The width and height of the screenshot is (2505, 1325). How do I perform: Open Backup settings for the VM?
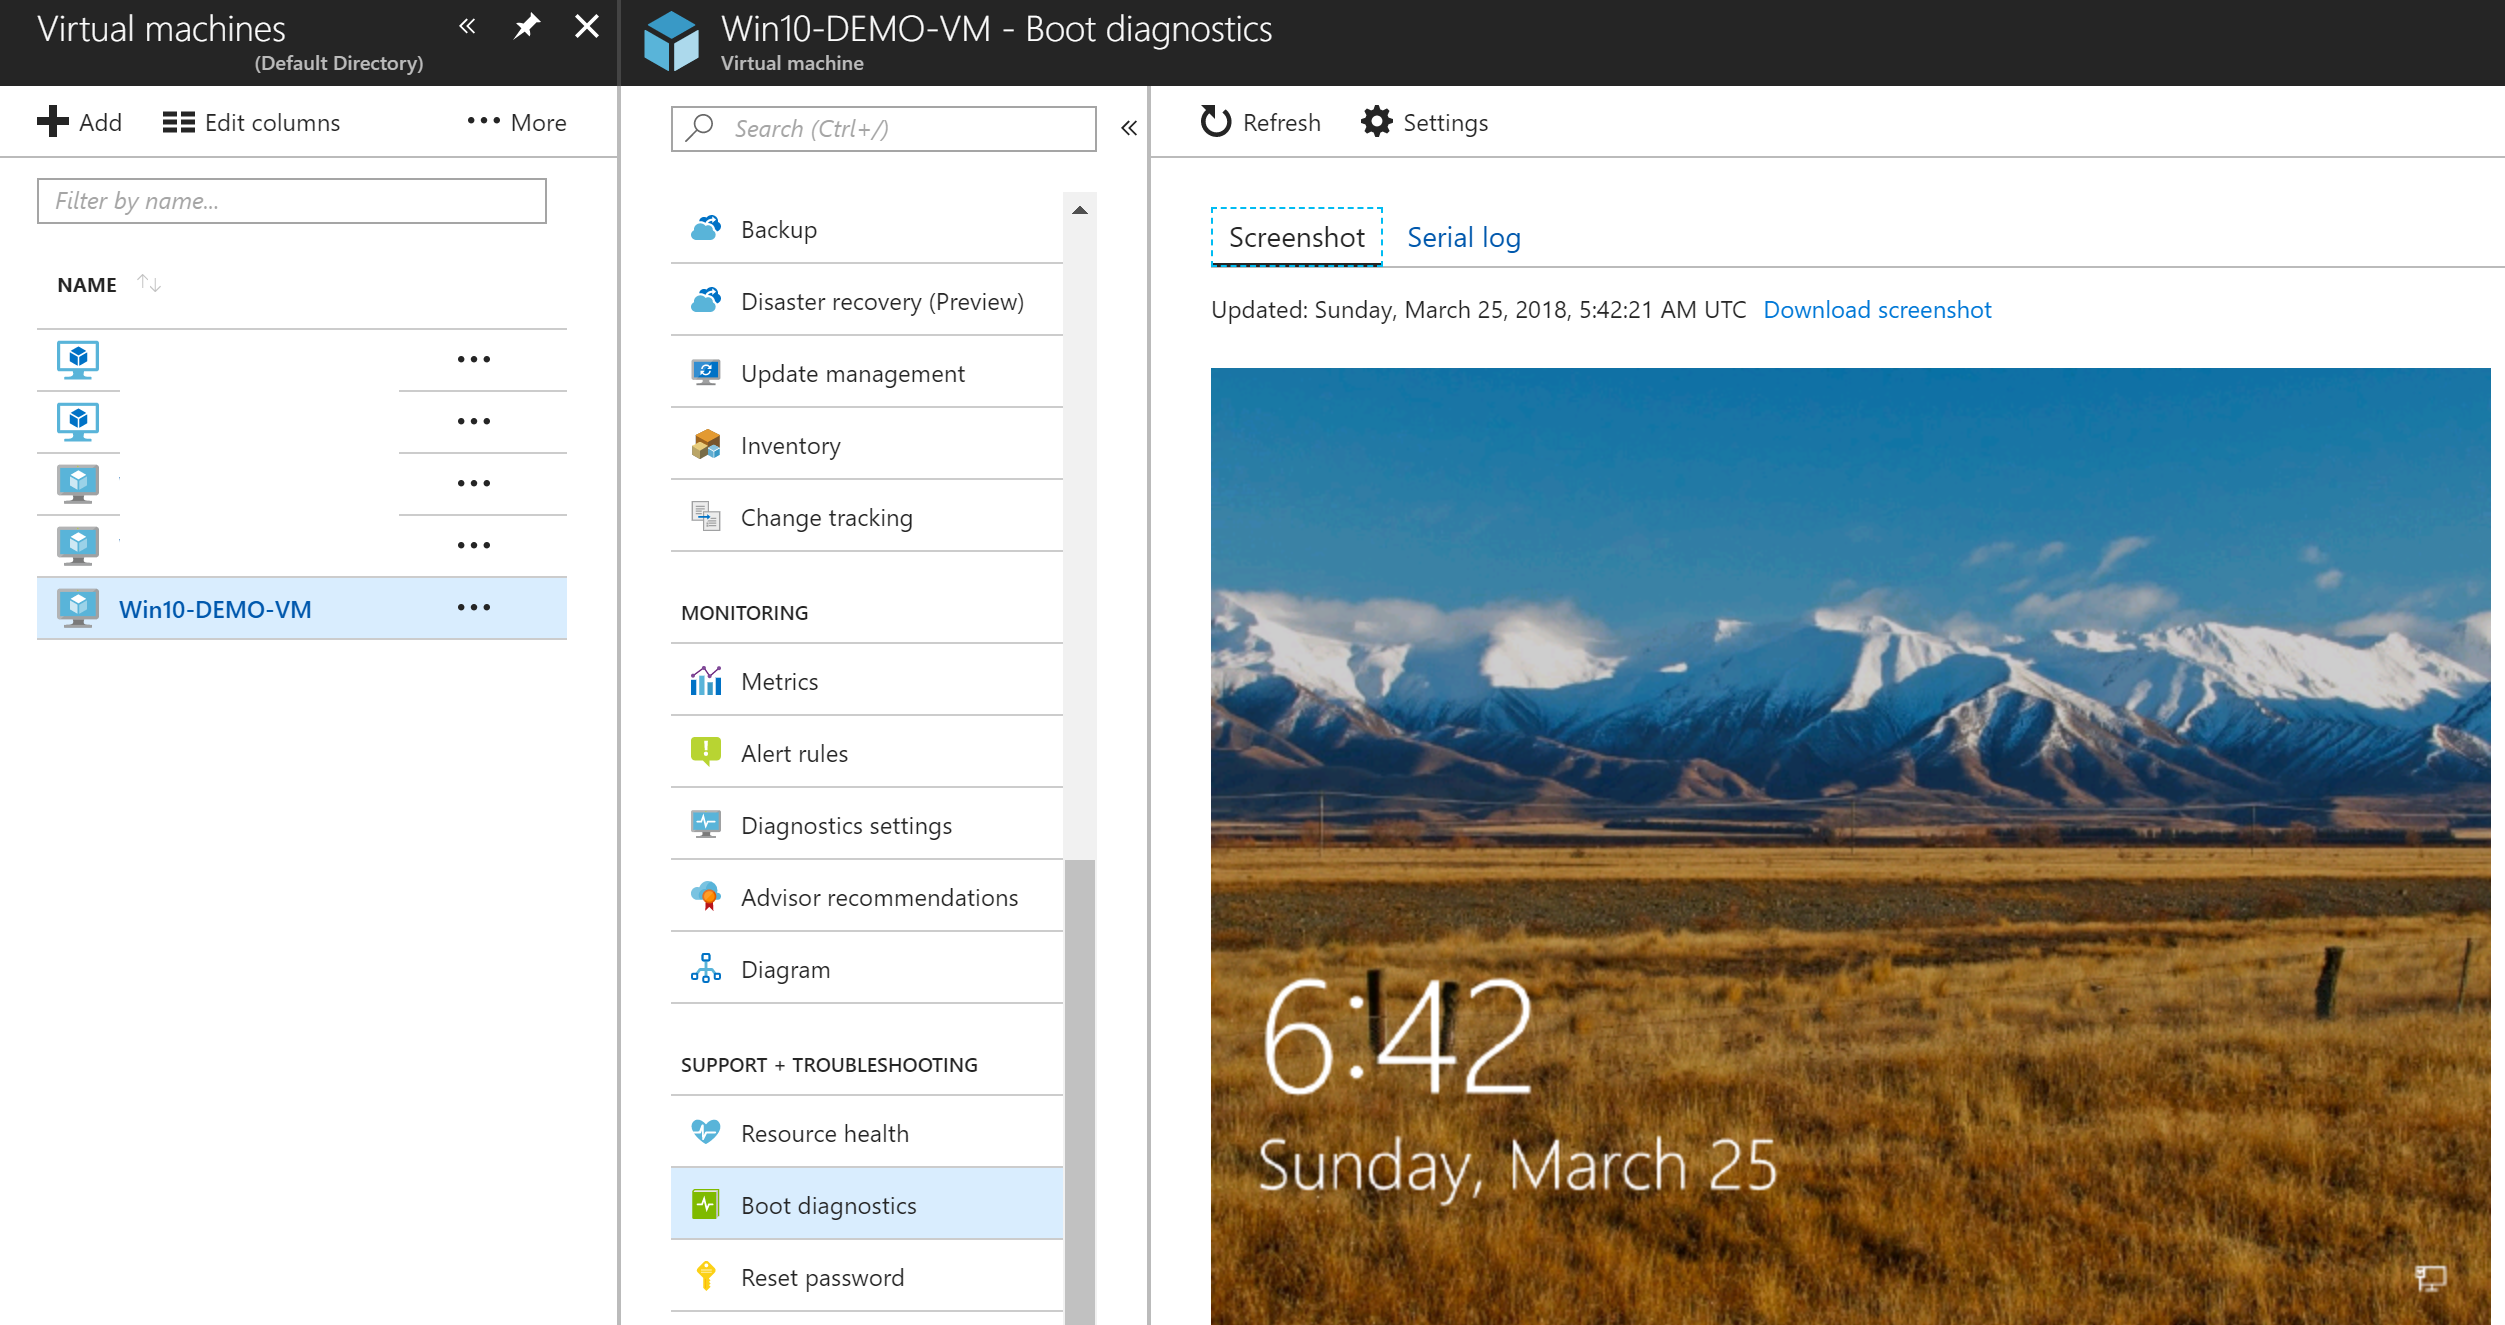pyautogui.click(x=778, y=229)
